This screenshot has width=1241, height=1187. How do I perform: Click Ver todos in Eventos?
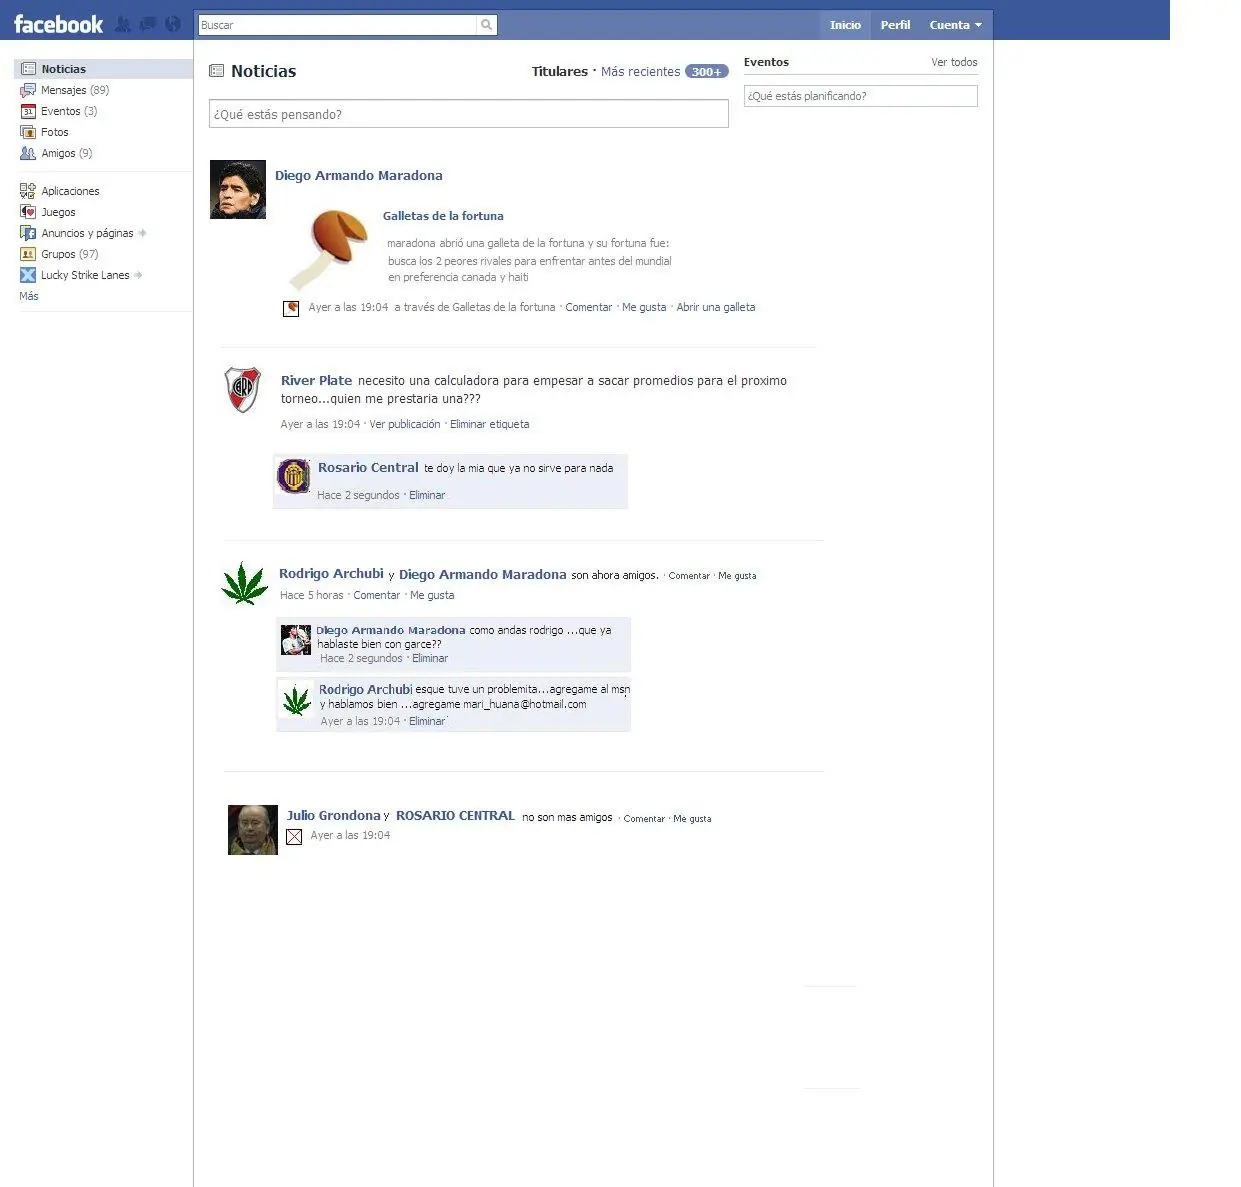pos(954,62)
